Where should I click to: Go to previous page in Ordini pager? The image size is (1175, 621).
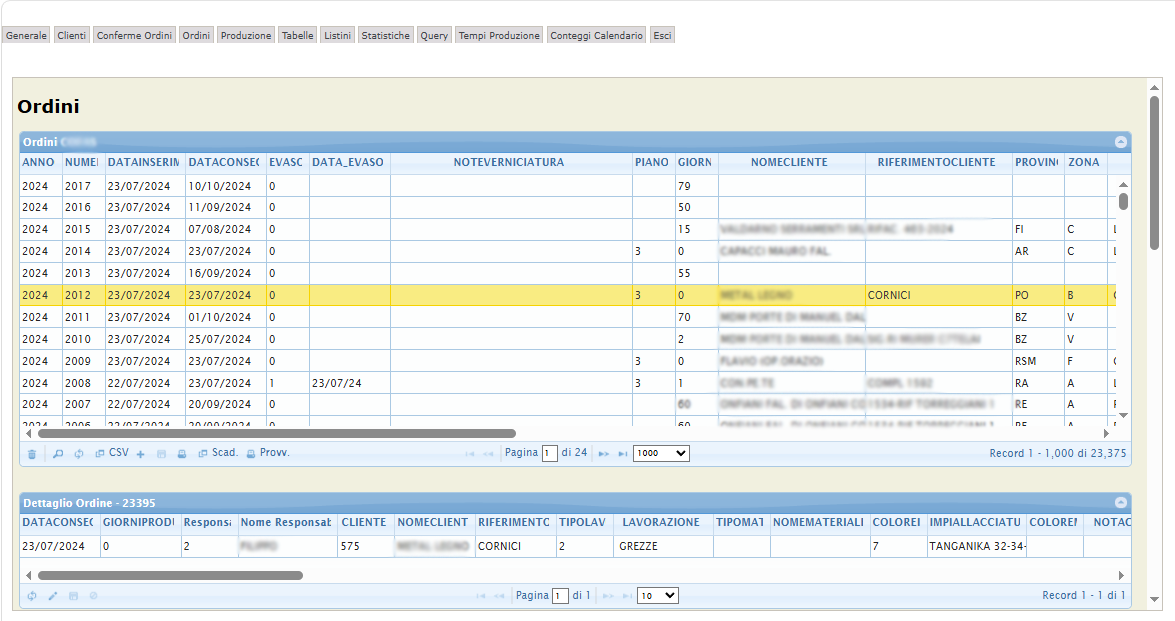click(489, 454)
